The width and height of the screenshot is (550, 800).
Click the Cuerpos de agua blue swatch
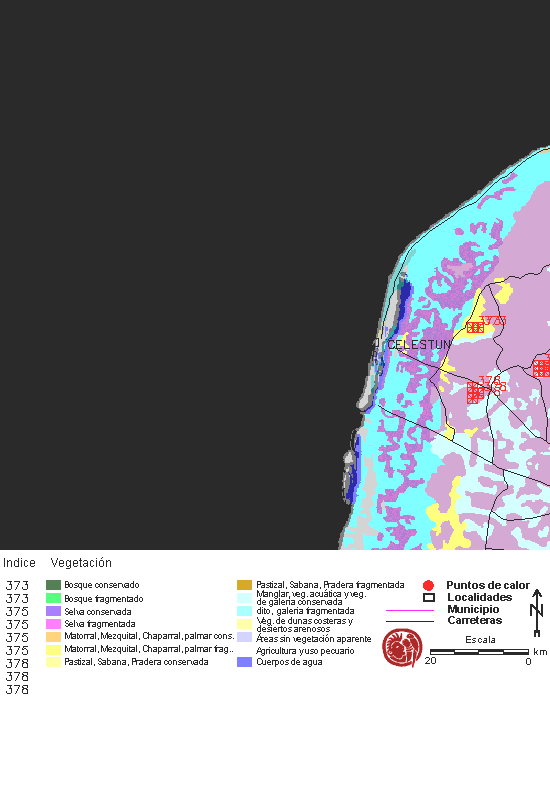click(x=244, y=662)
